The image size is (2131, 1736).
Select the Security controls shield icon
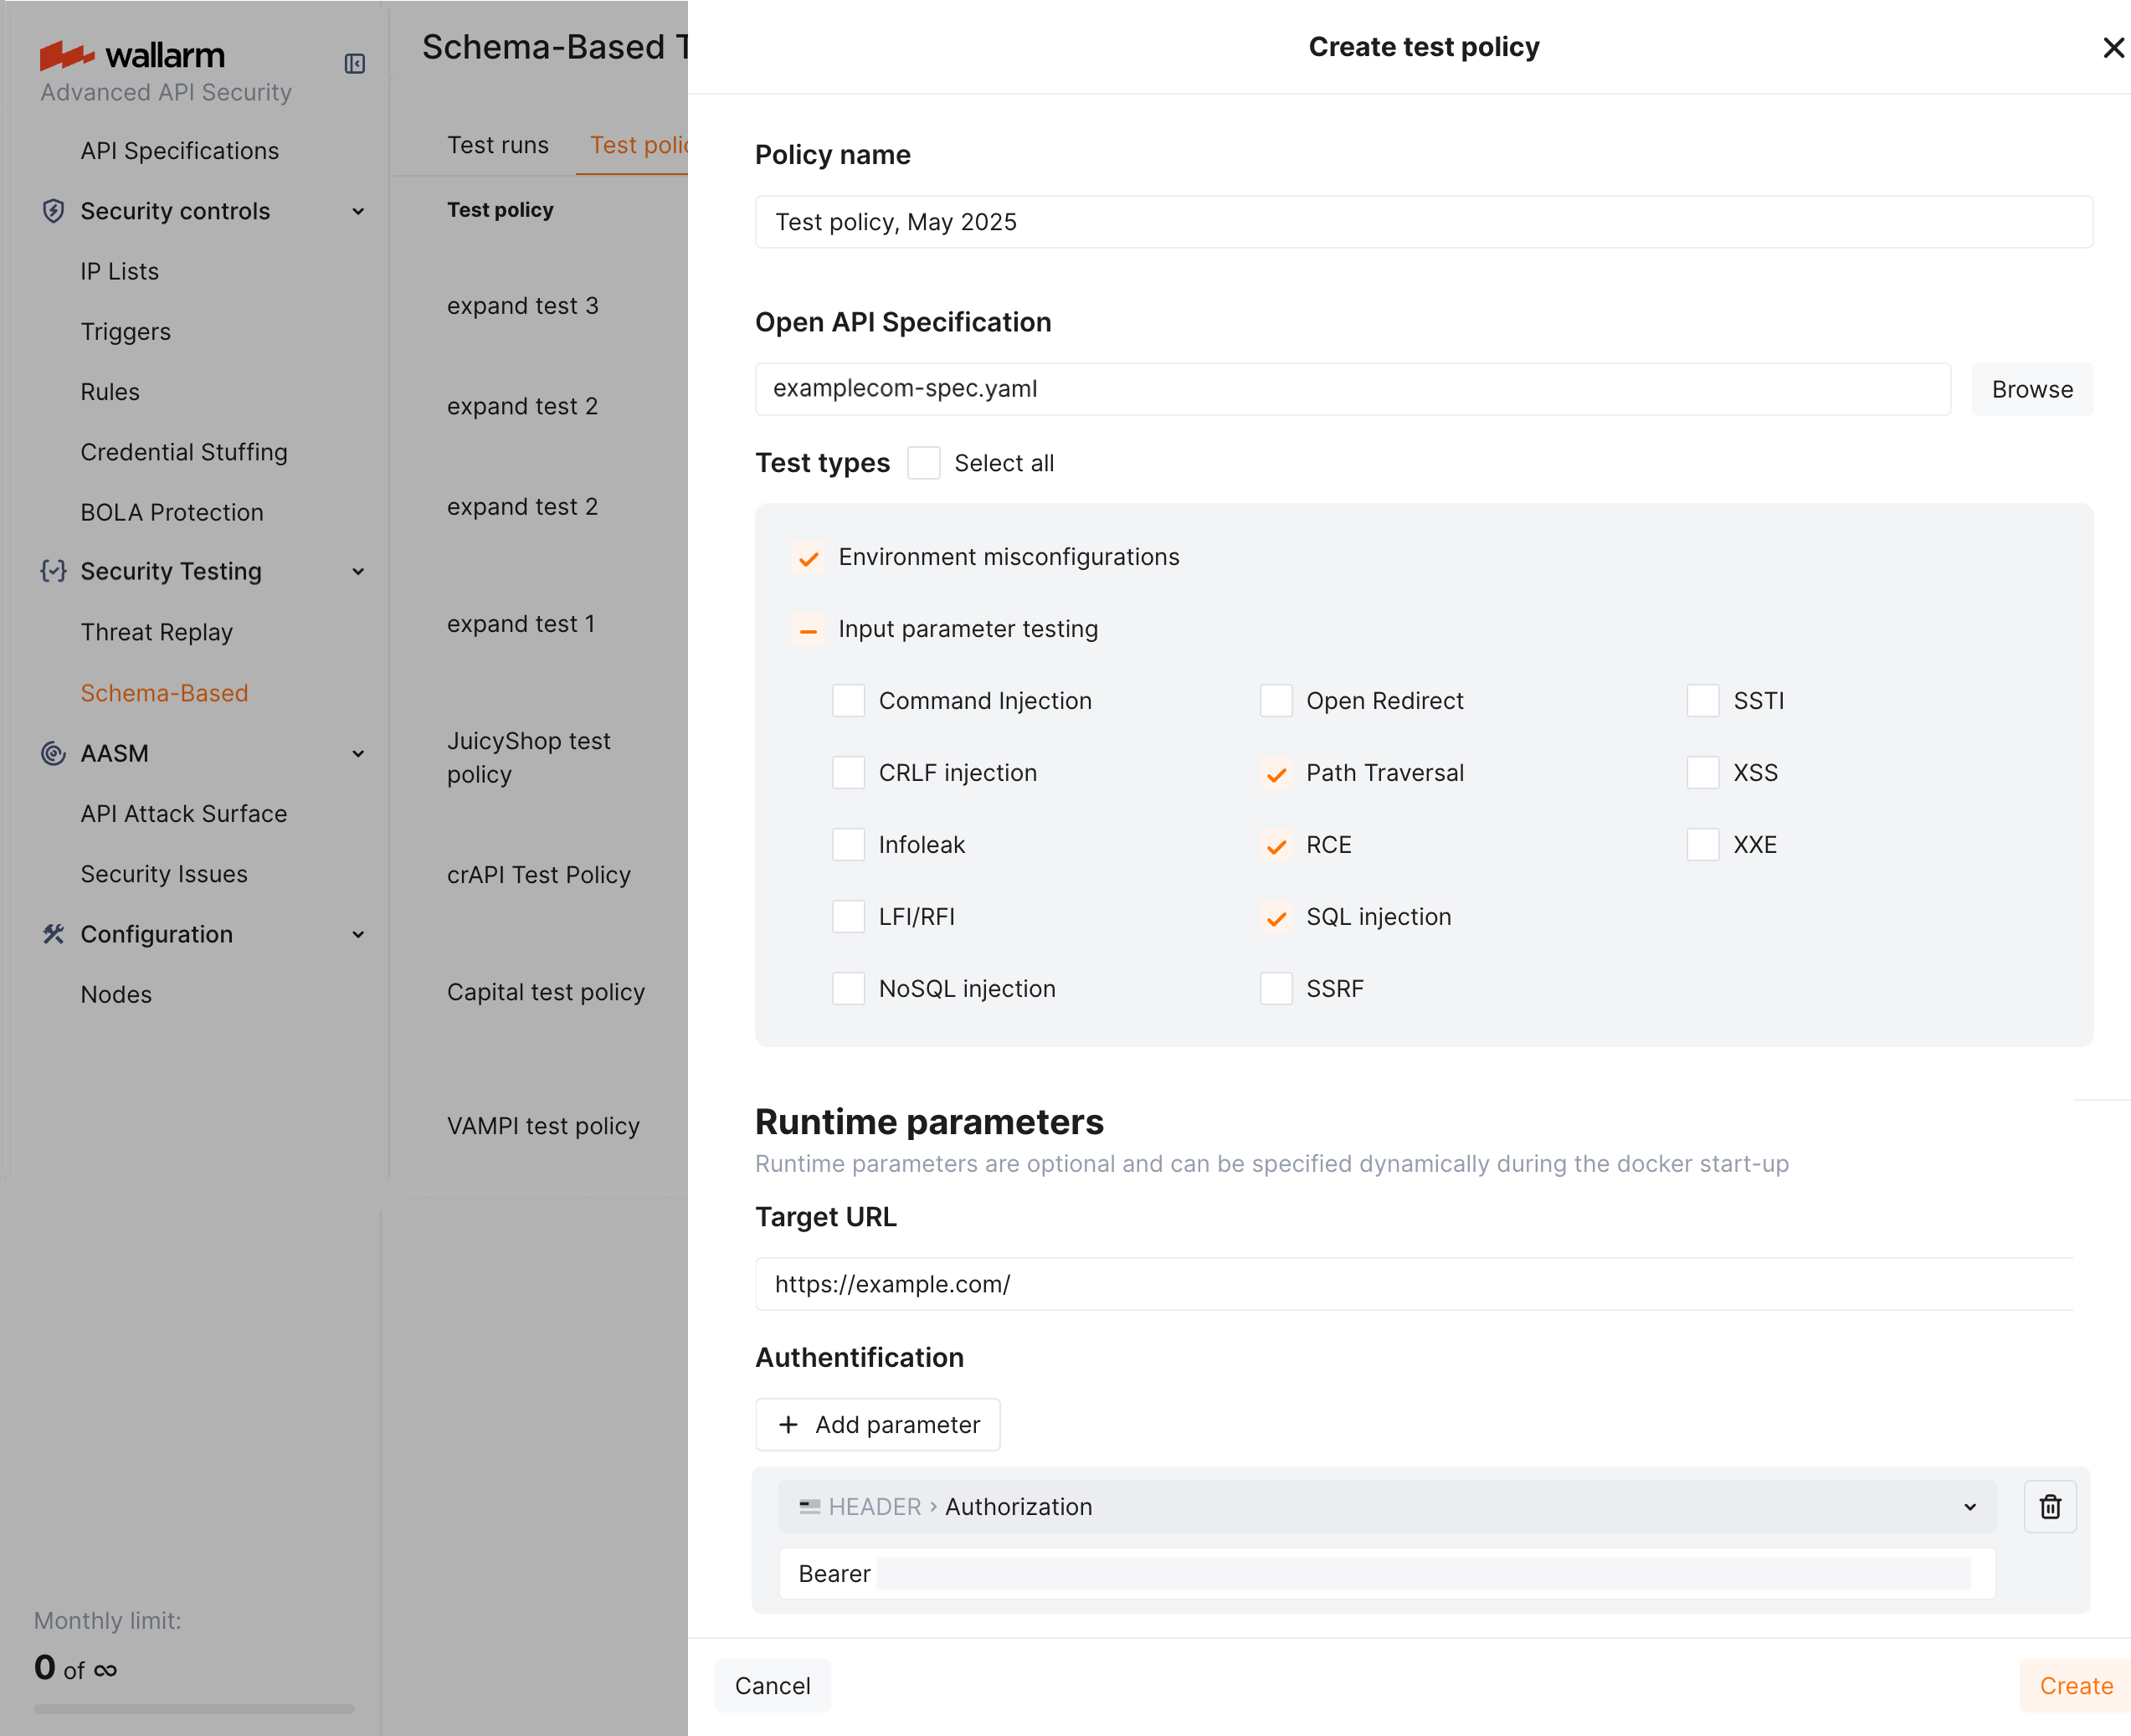(x=53, y=211)
